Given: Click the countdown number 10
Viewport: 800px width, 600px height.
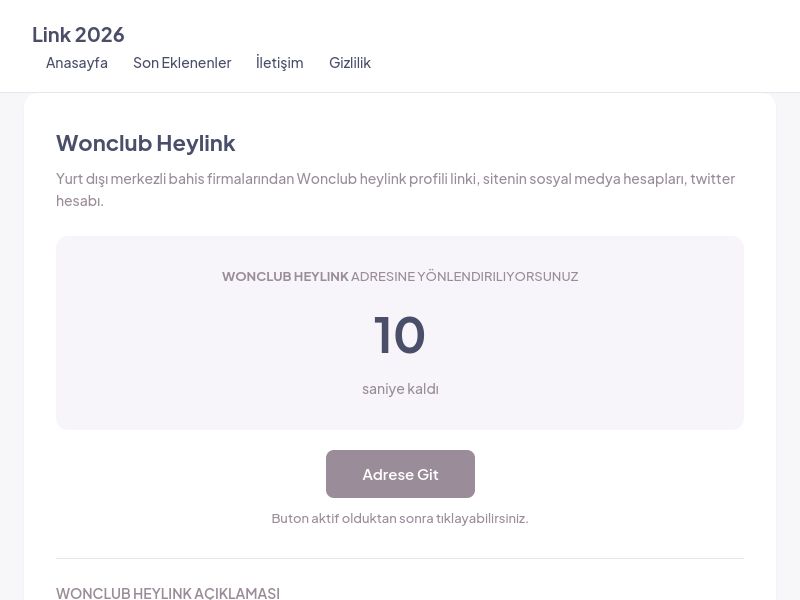Looking at the screenshot, I should [x=399, y=335].
